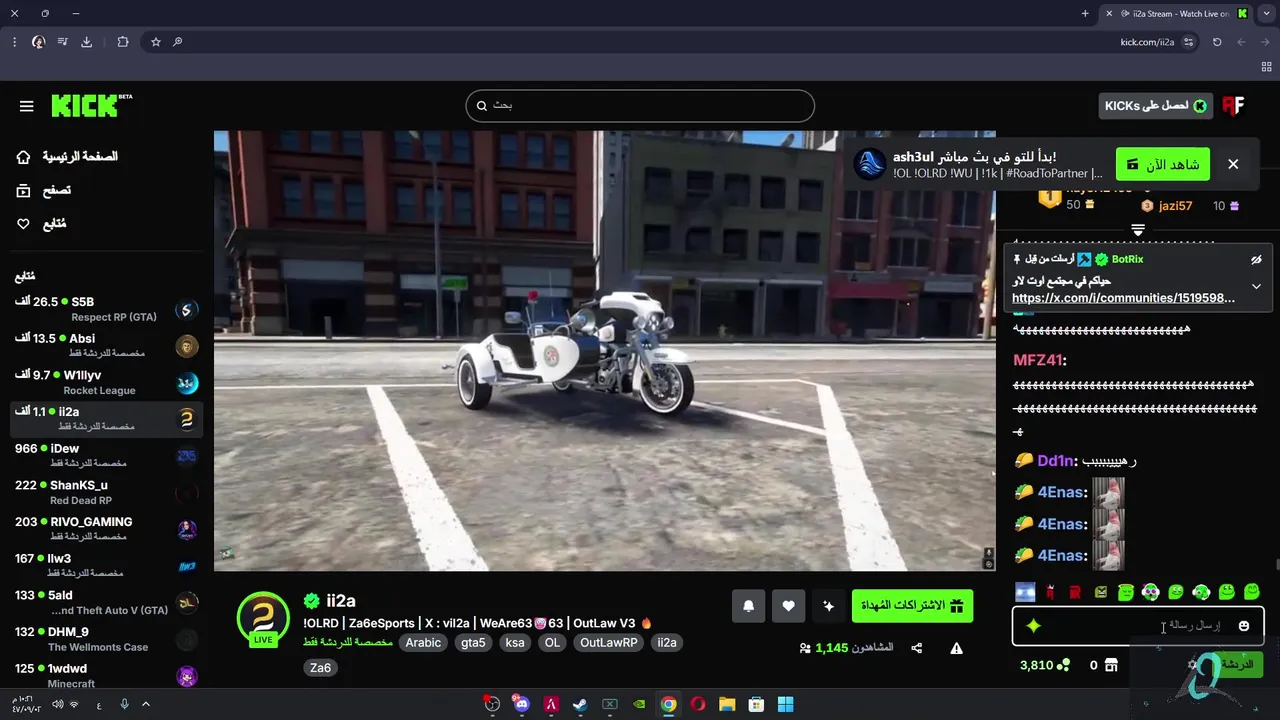Click the search magnifier in the Kick search bar
The width and height of the screenshot is (1280, 720).
[481, 106]
